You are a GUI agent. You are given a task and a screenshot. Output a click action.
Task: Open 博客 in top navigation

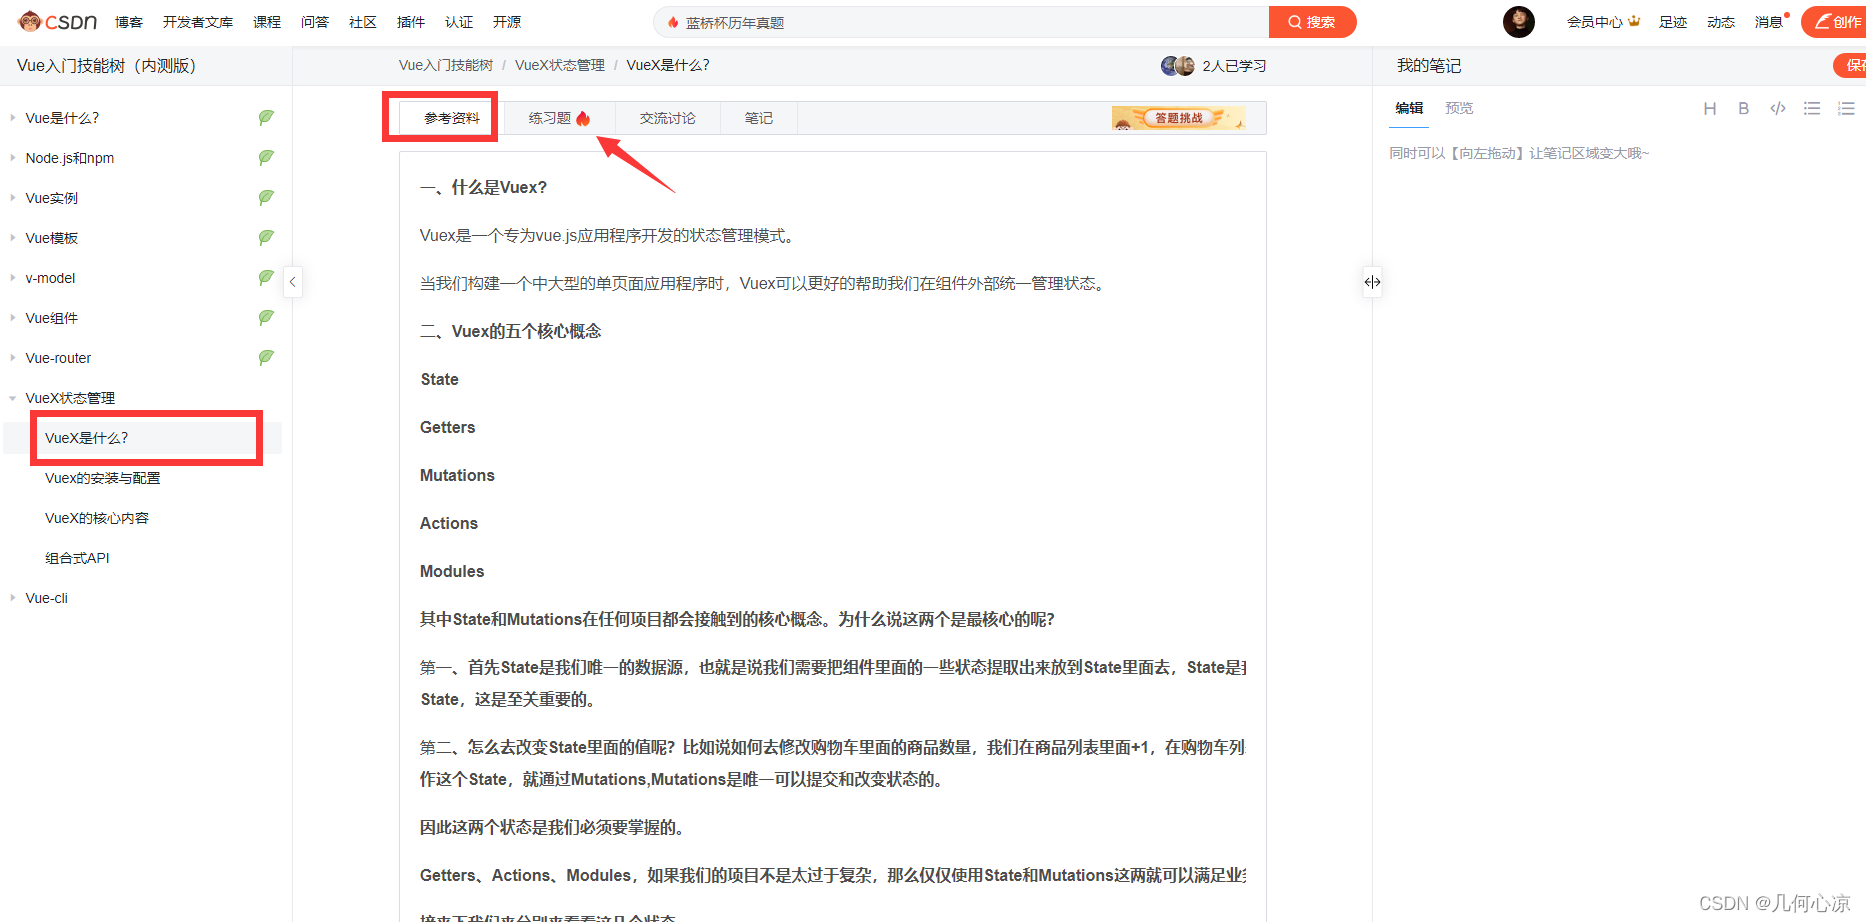click(129, 22)
